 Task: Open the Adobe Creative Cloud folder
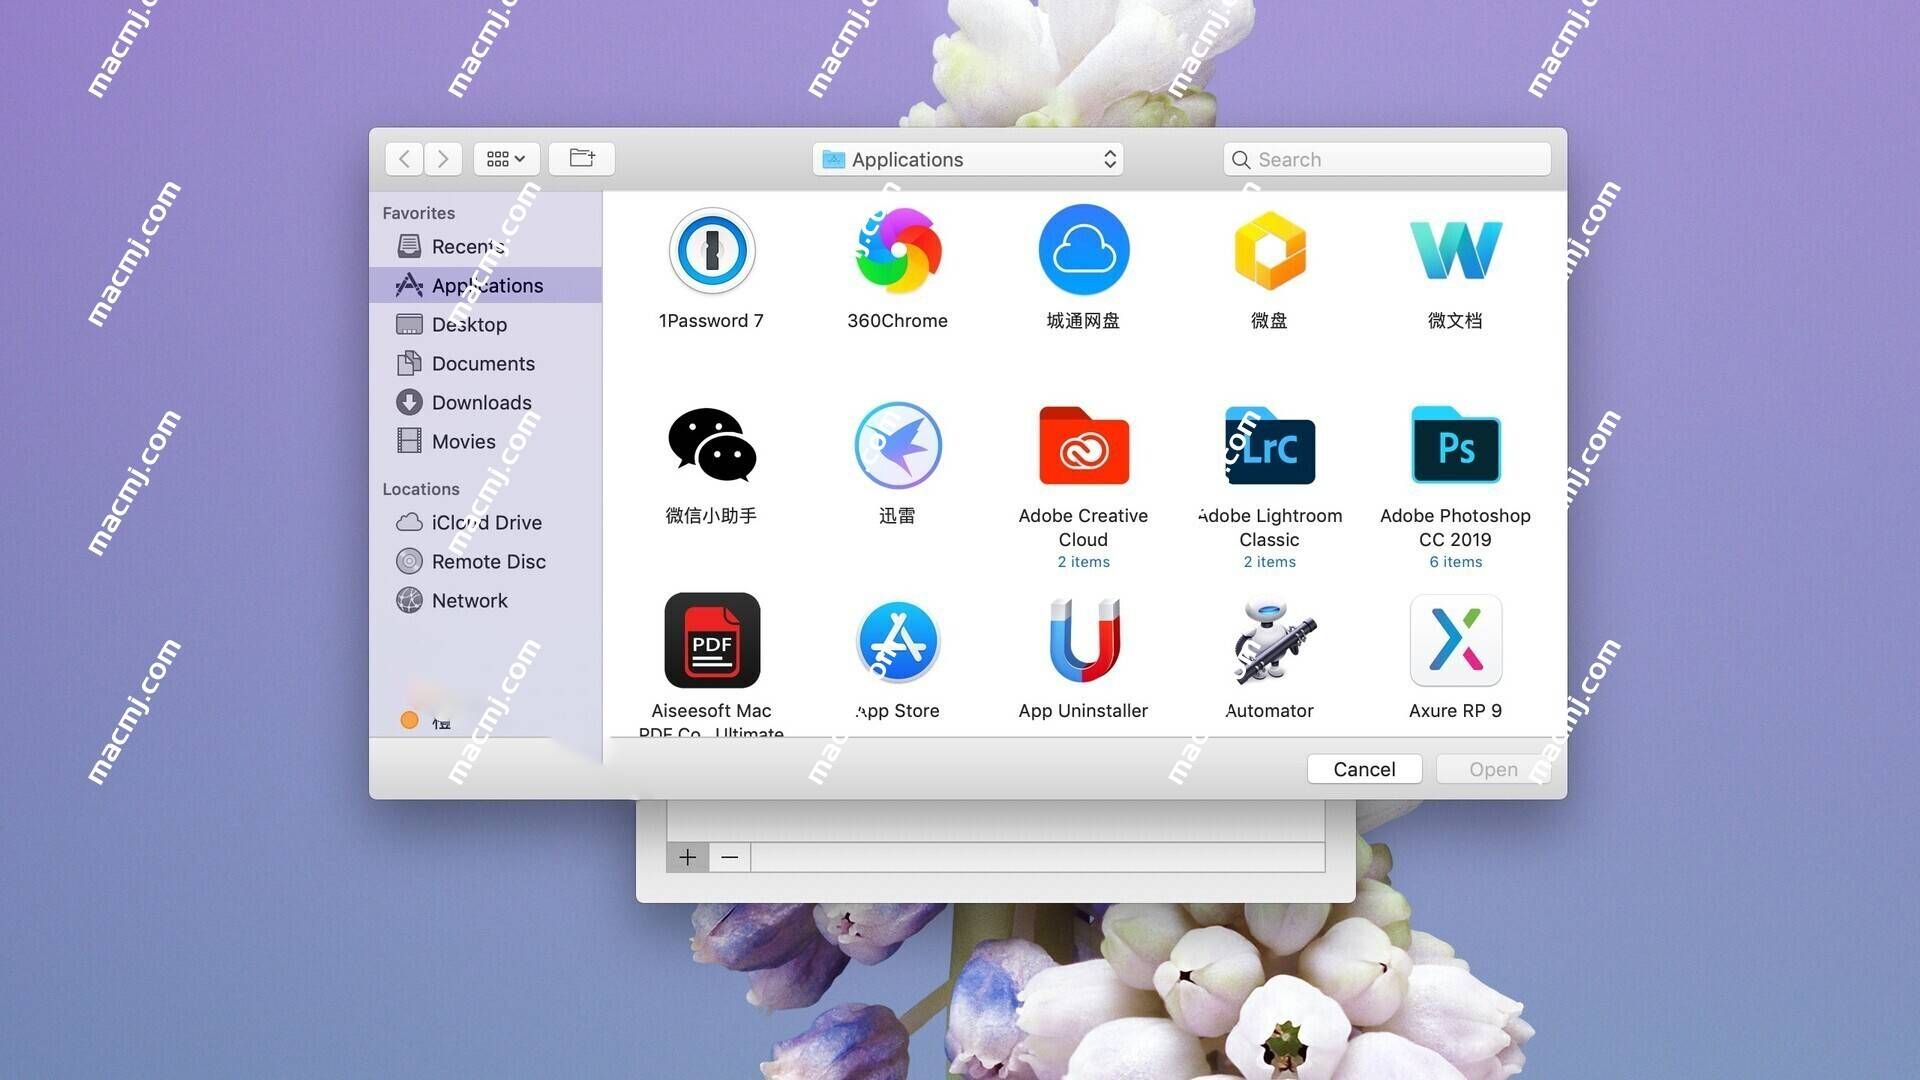coord(1083,445)
